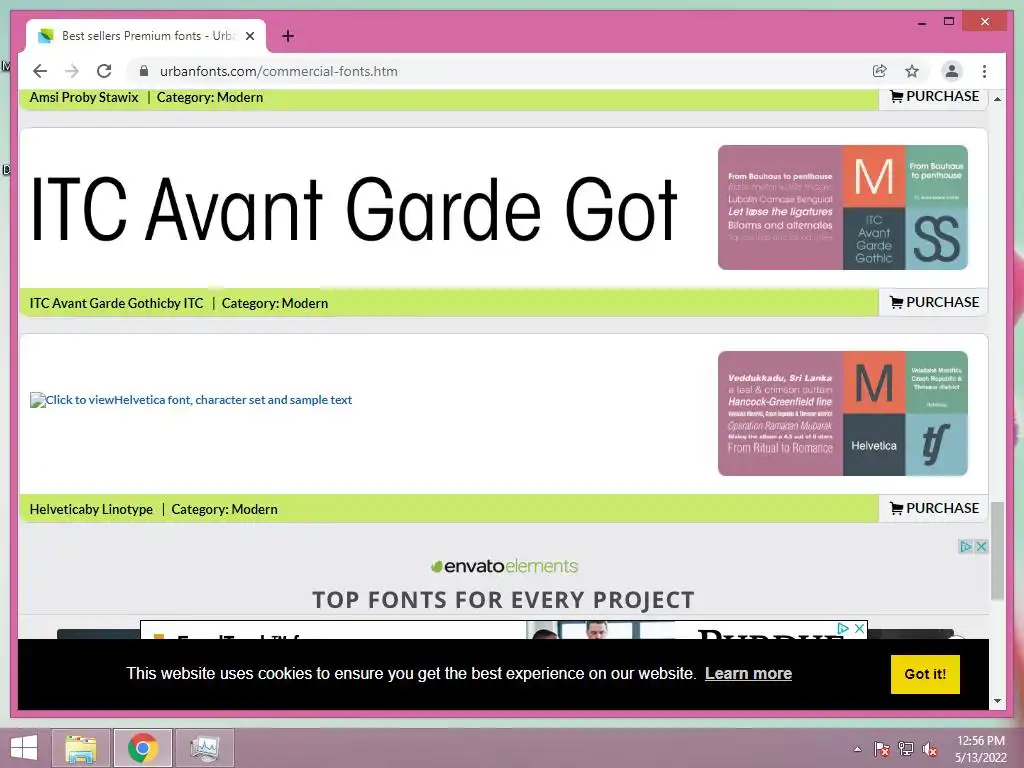Click the browser forward arrow

coord(72,71)
